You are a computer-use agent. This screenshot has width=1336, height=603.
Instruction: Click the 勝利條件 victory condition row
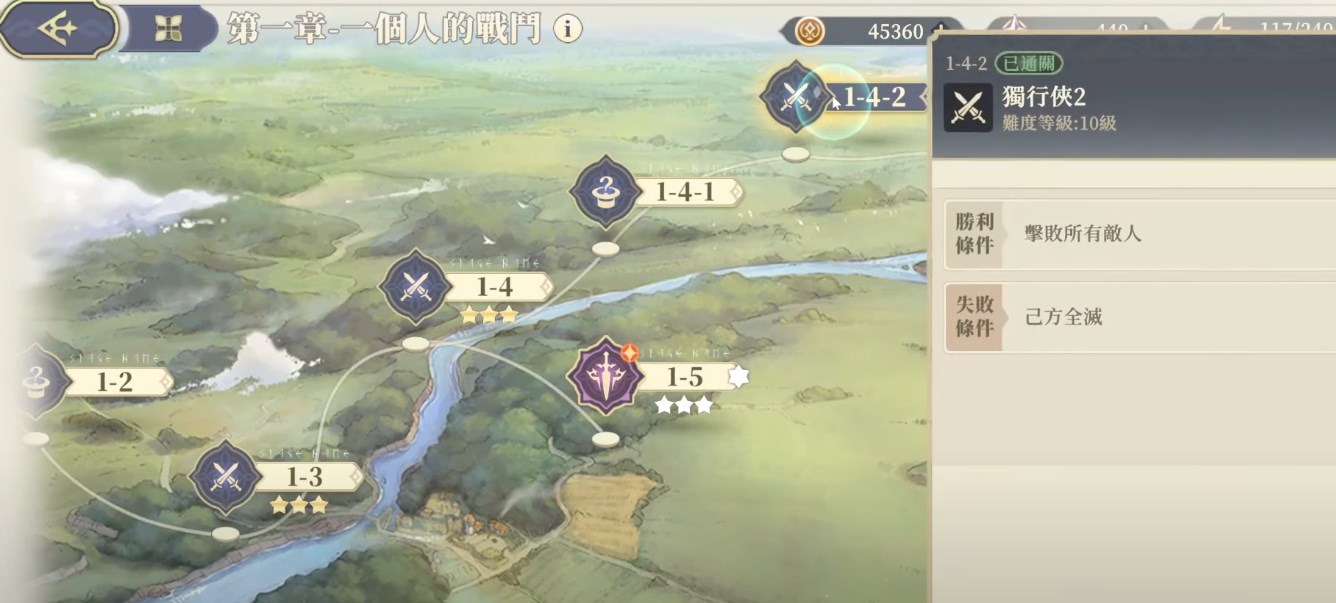(1140, 234)
